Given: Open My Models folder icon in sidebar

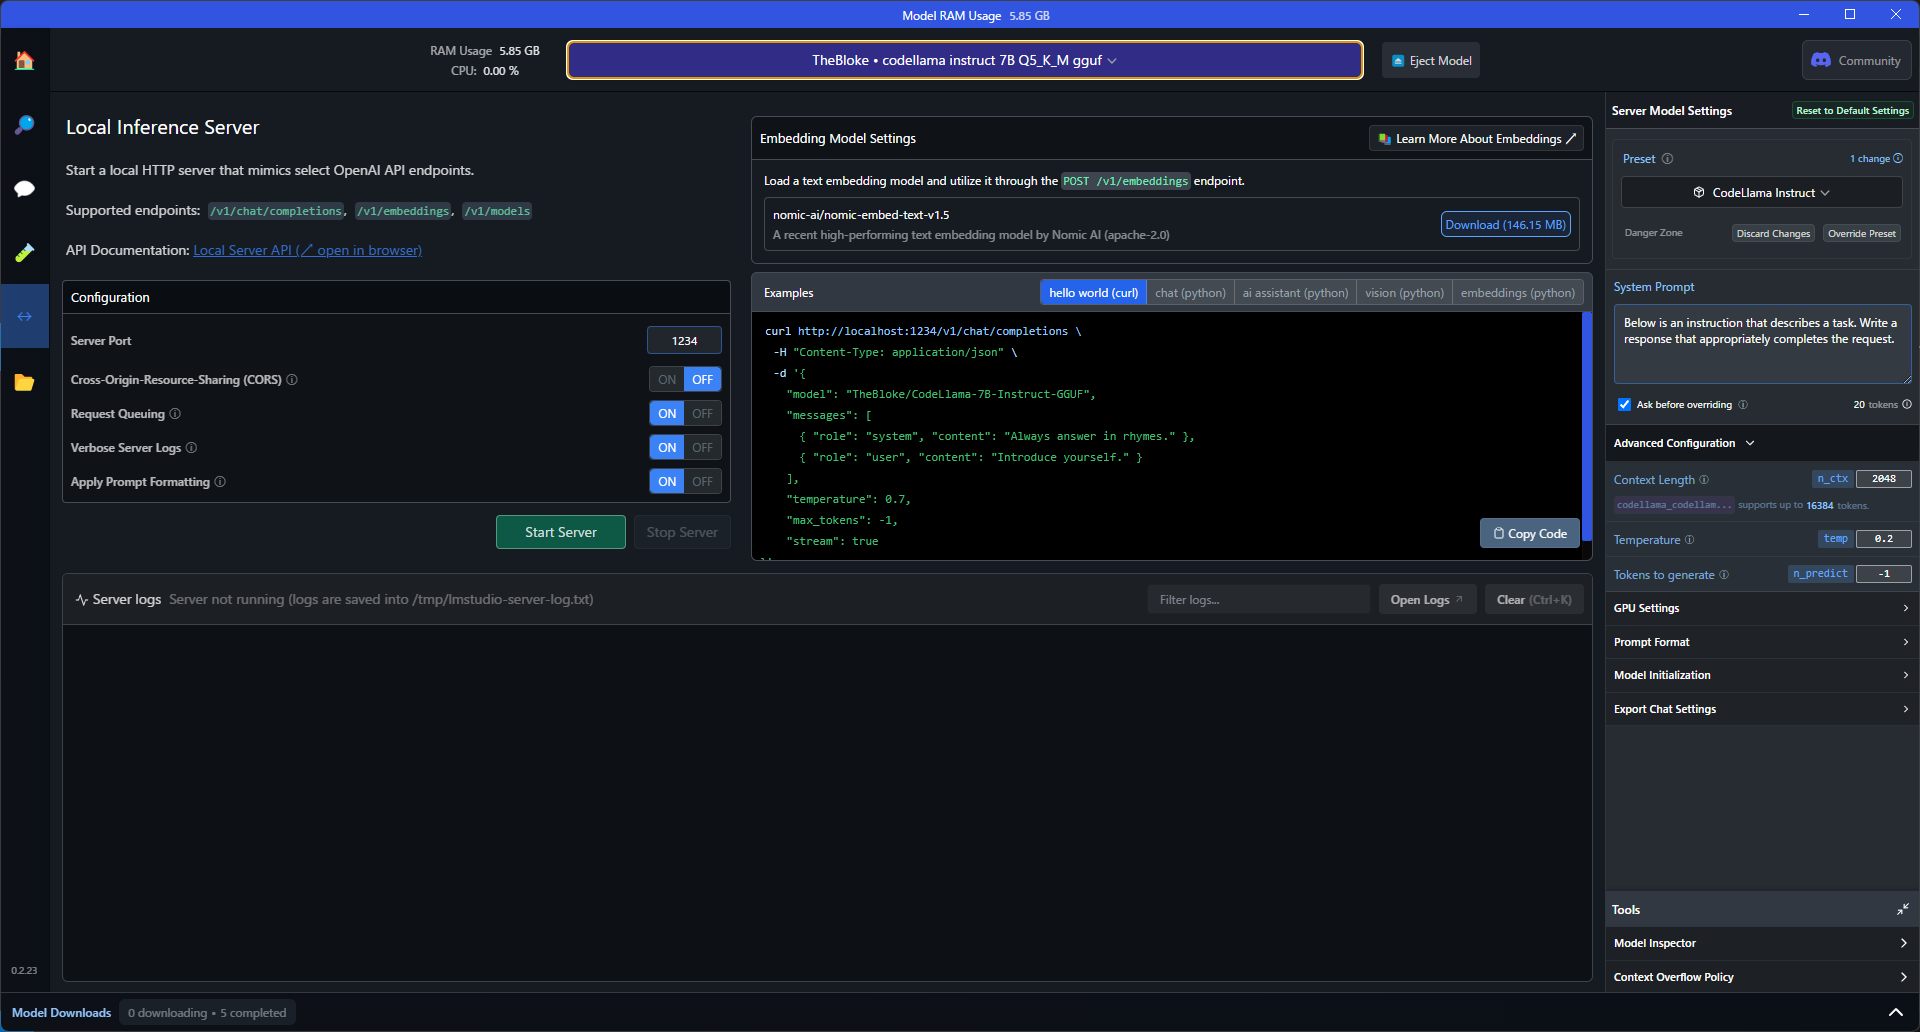Looking at the screenshot, I should point(24,382).
